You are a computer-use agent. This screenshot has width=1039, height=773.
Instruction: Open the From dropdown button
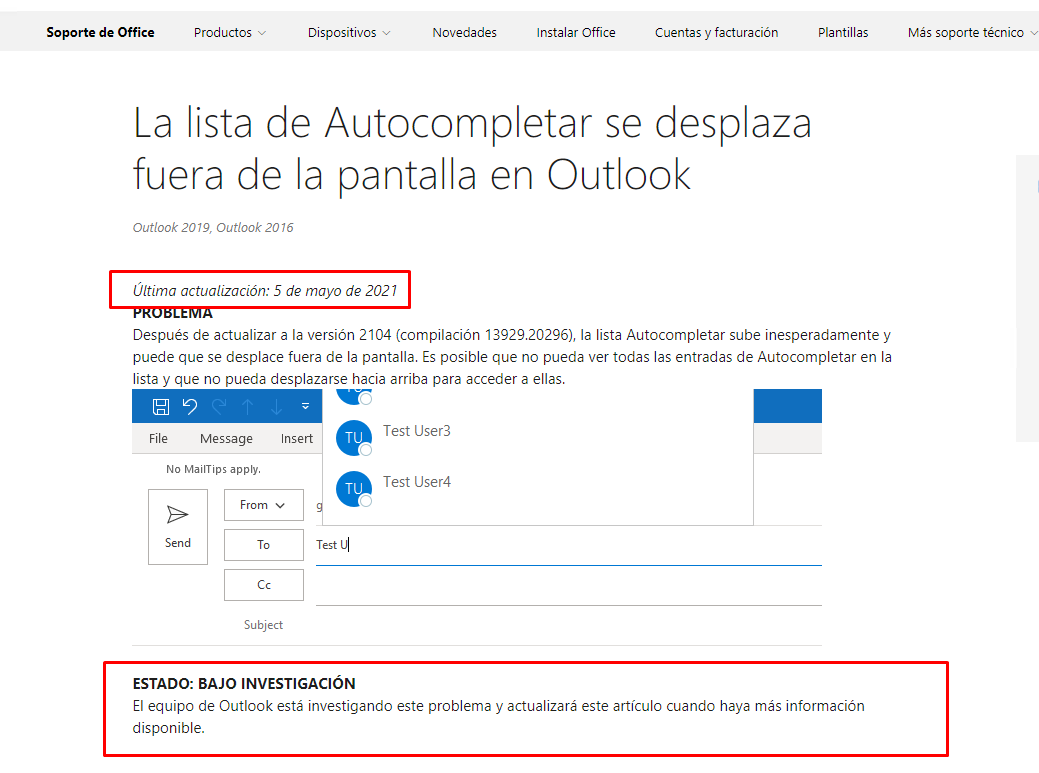click(264, 505)
